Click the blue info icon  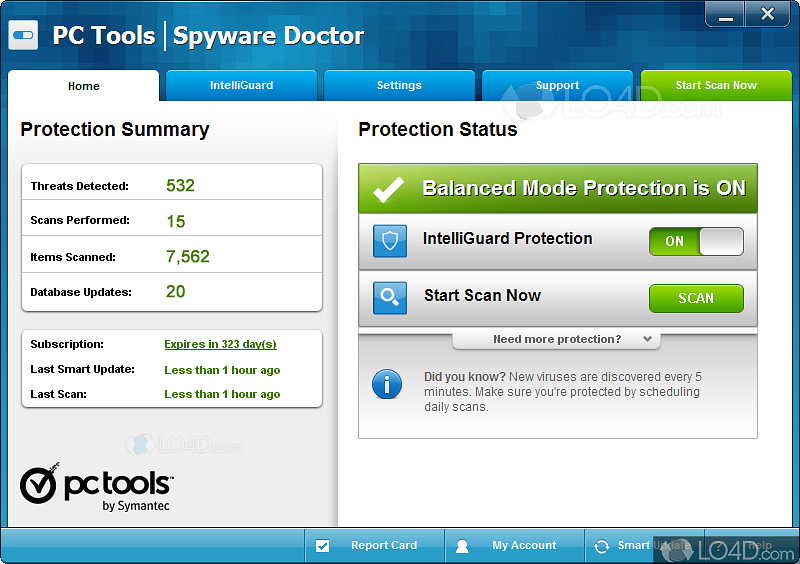[387, 384]
